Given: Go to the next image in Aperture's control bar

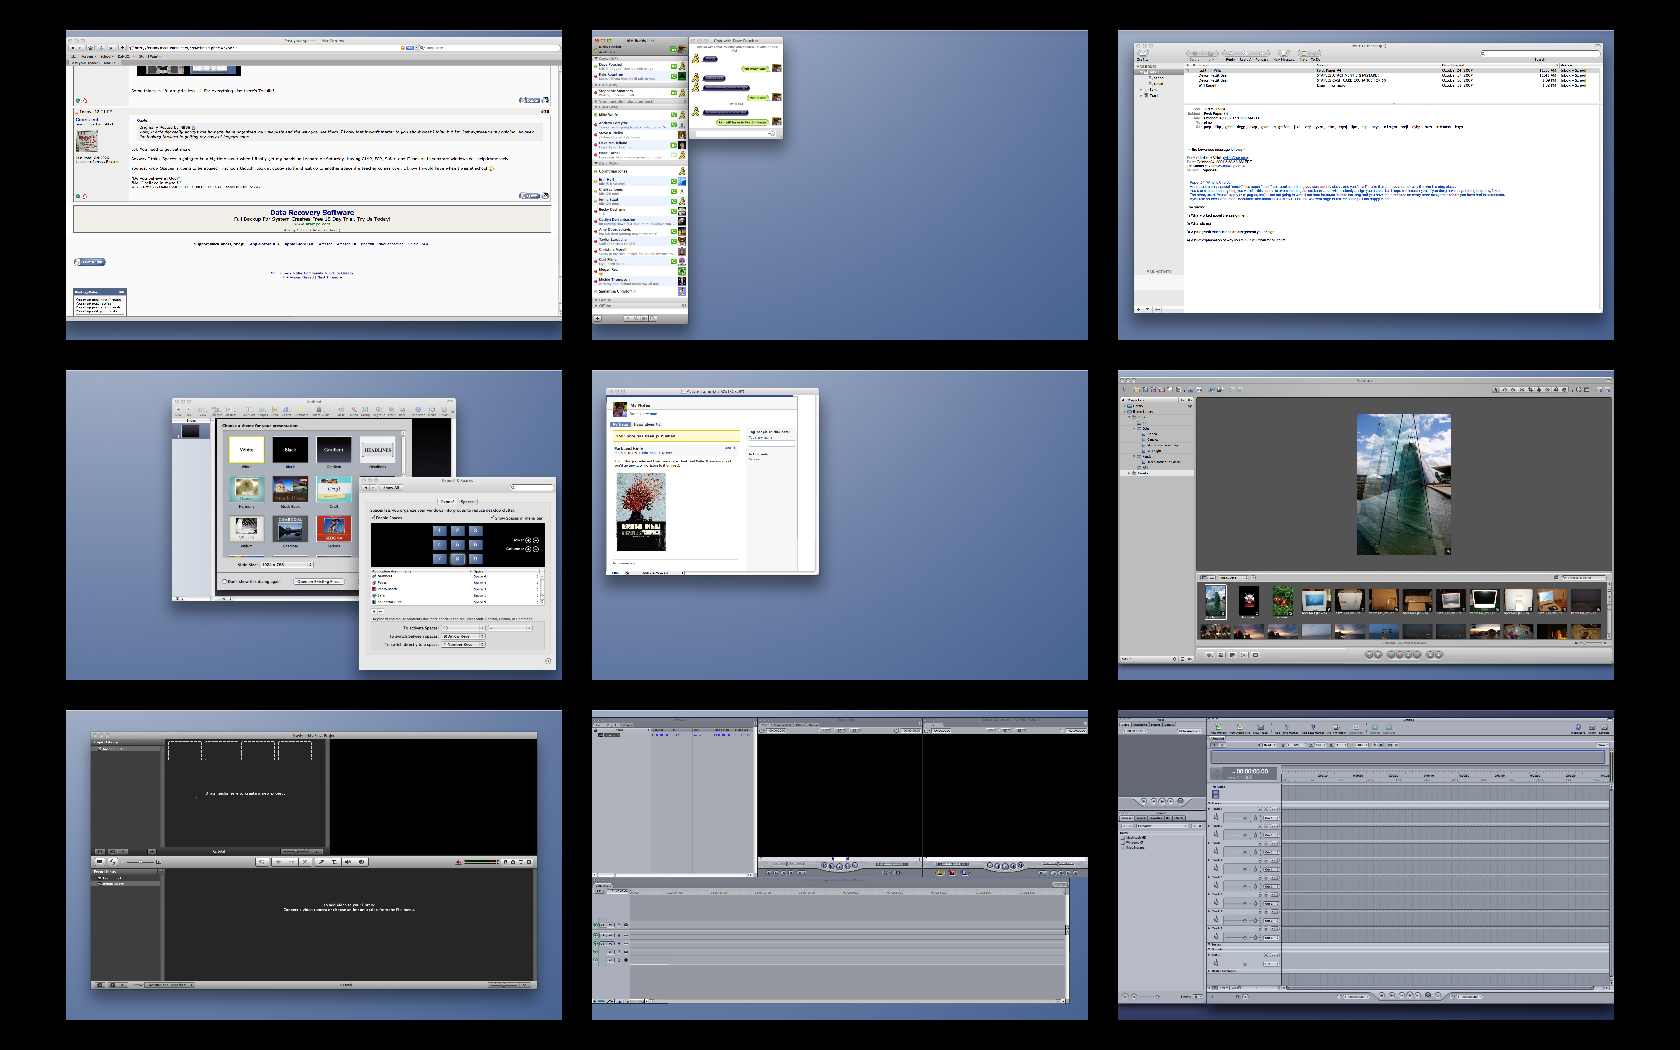Looking at the screenshot, I should (x=1438, y=655).
